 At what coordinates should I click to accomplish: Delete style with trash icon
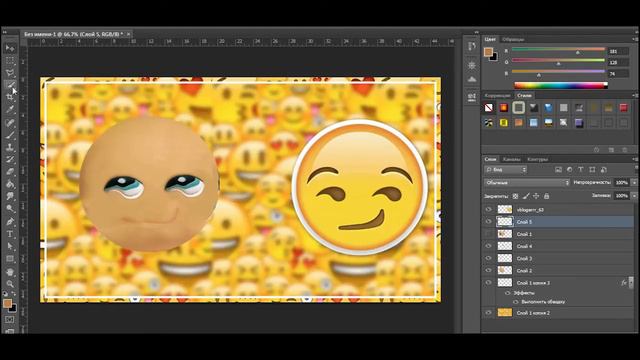[x=624, y=150]
